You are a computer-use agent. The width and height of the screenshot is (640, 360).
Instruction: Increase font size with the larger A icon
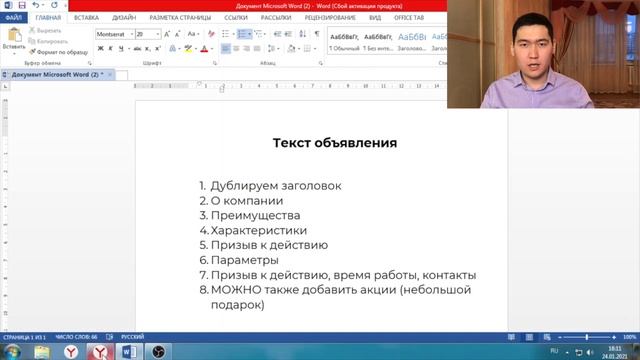(167, 34)
